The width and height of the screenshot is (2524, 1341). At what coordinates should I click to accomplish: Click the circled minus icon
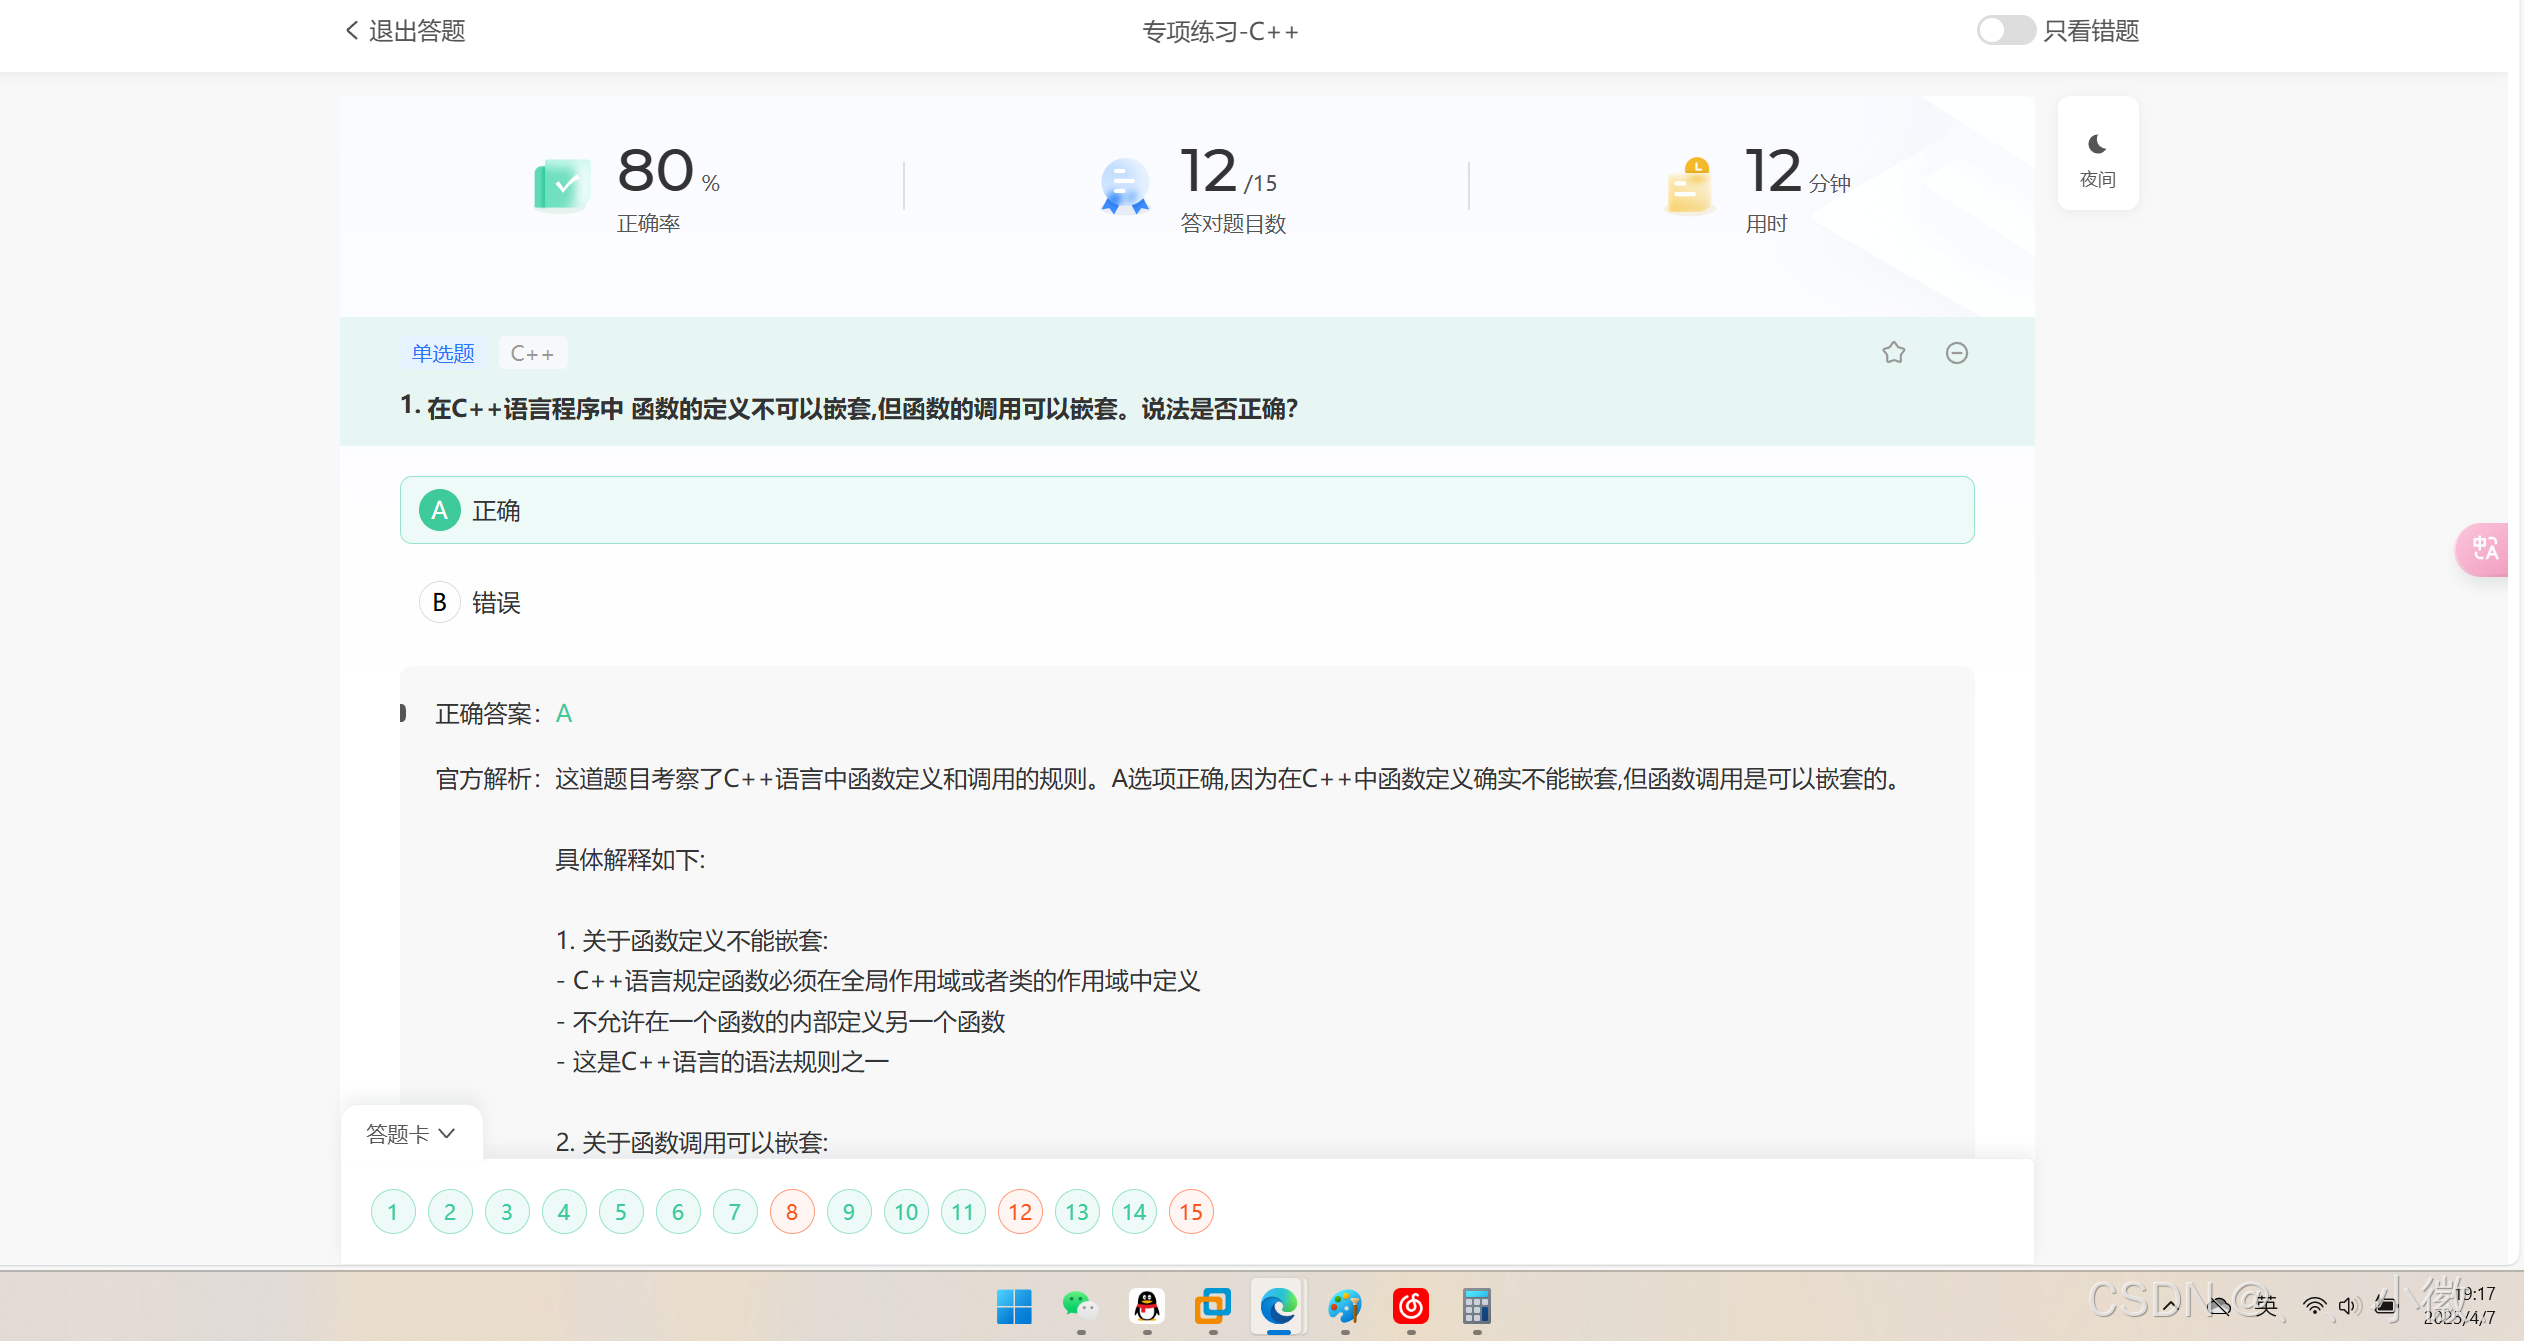point(1957,353)
